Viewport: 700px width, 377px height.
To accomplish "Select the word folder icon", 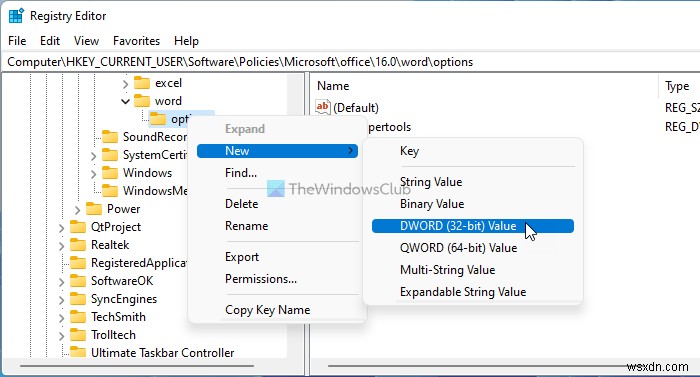I will pos(142,101).
